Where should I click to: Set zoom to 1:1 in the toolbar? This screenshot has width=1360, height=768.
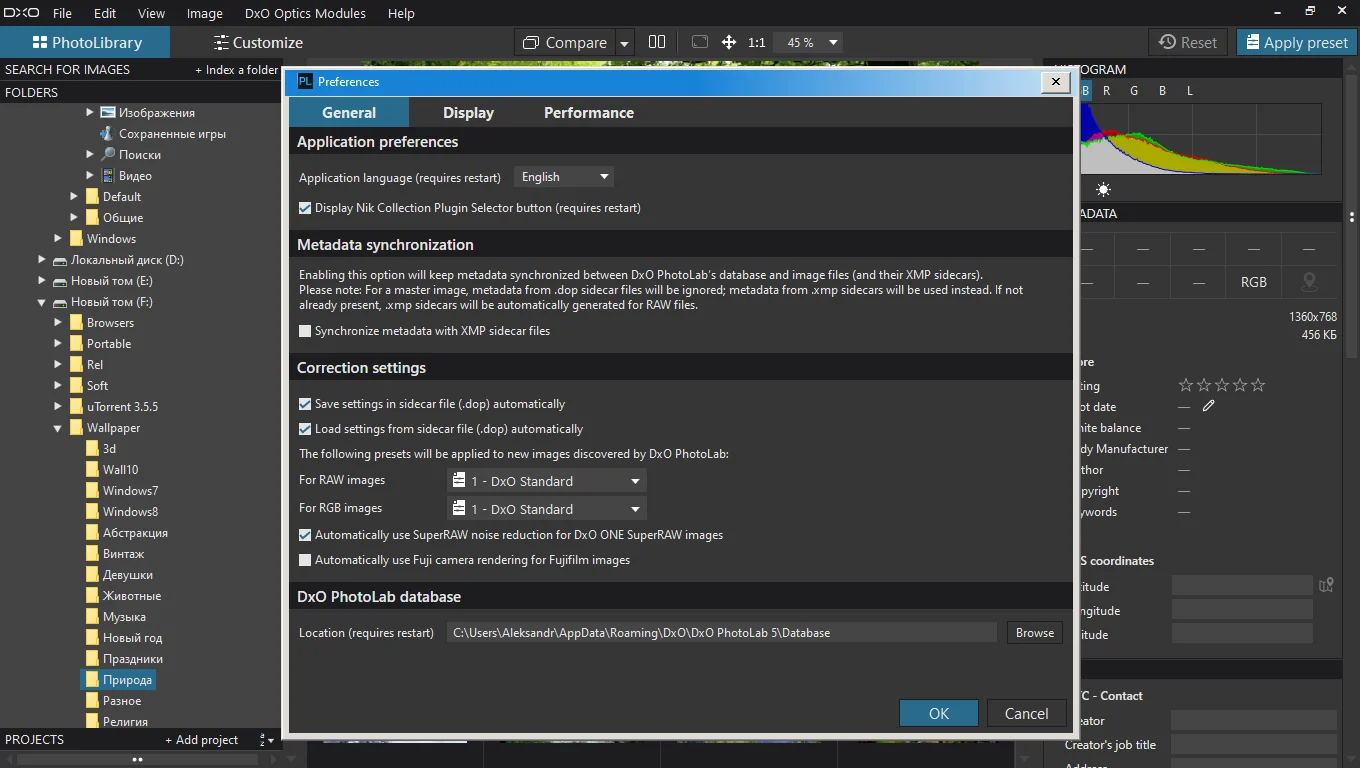pos(756,43)
